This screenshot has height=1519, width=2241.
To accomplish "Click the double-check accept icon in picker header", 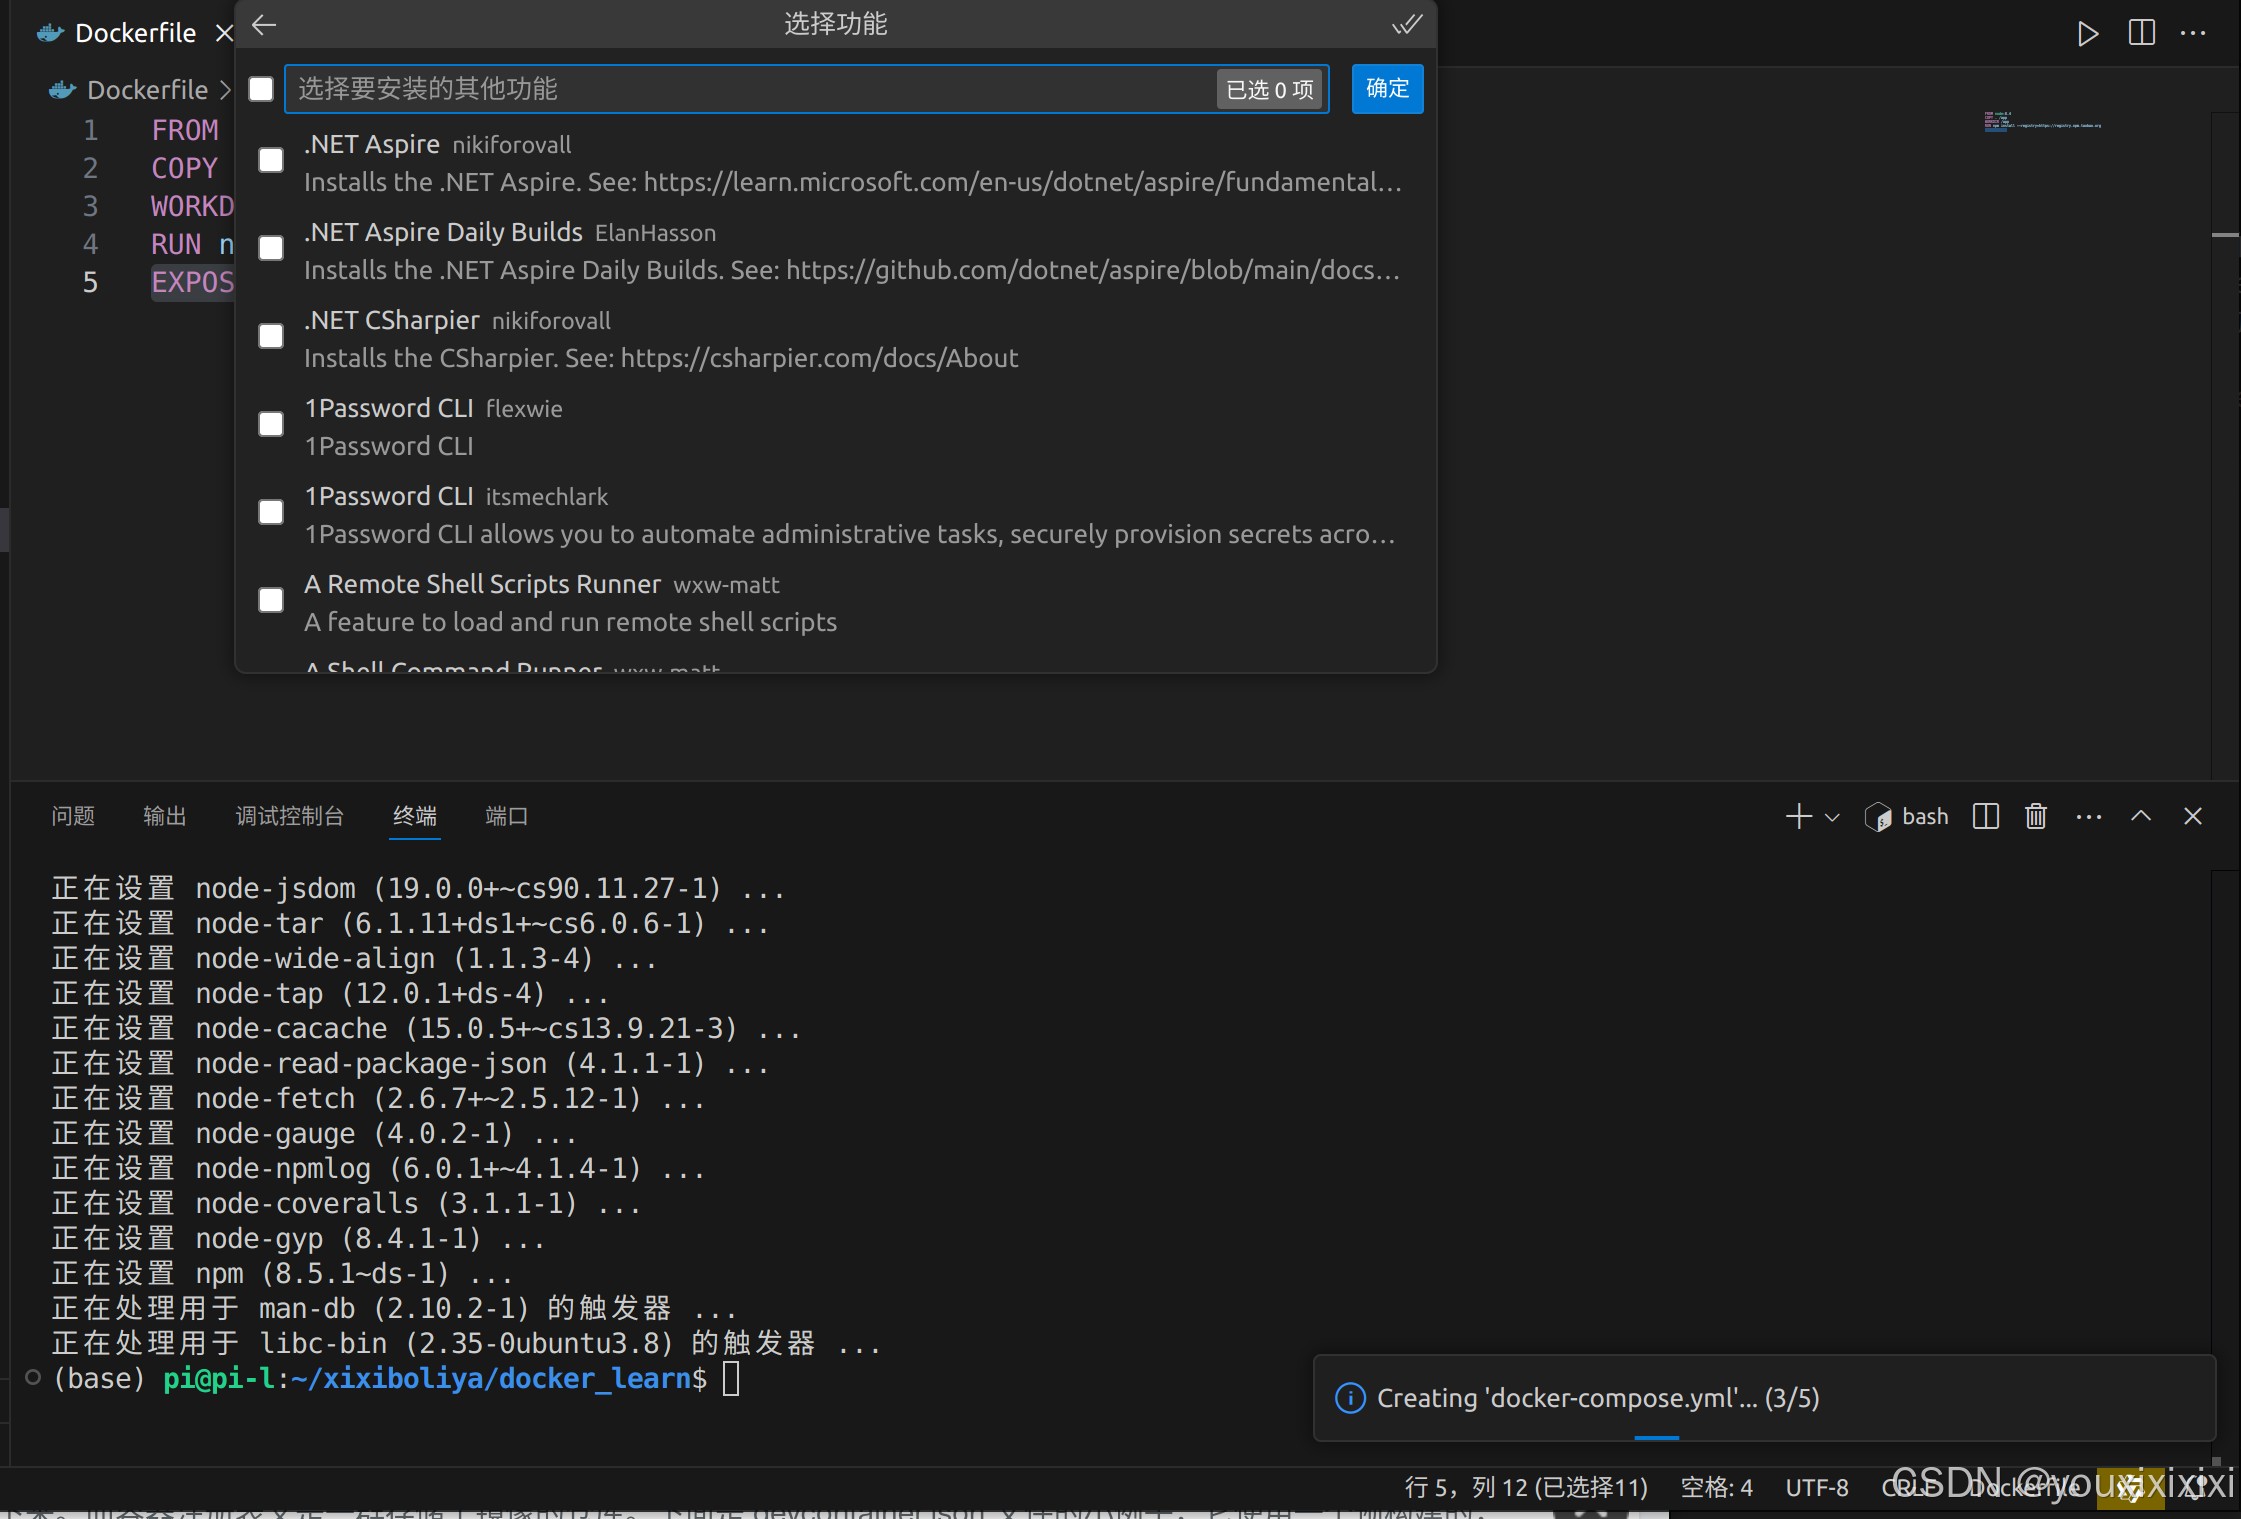I will point(1406,25).
